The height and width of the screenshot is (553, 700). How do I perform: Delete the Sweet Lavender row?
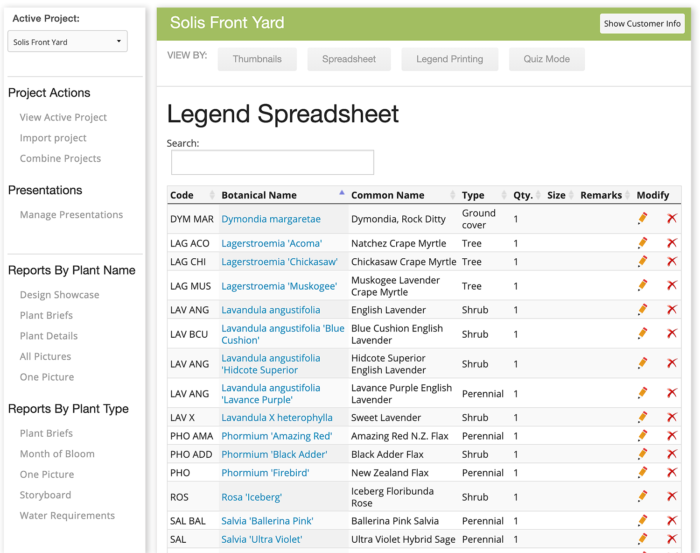click(x=672, y=417)
